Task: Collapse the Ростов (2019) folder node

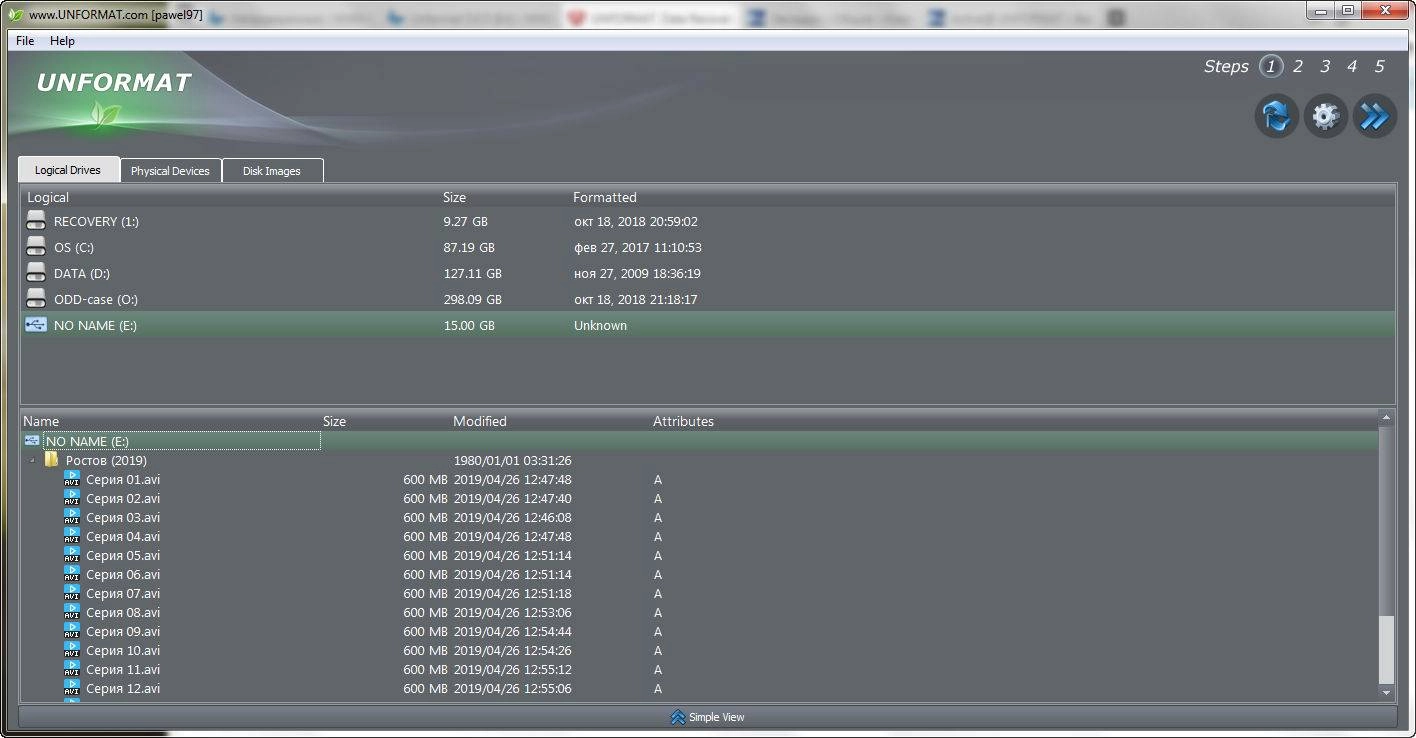Action: coord(31,461)
